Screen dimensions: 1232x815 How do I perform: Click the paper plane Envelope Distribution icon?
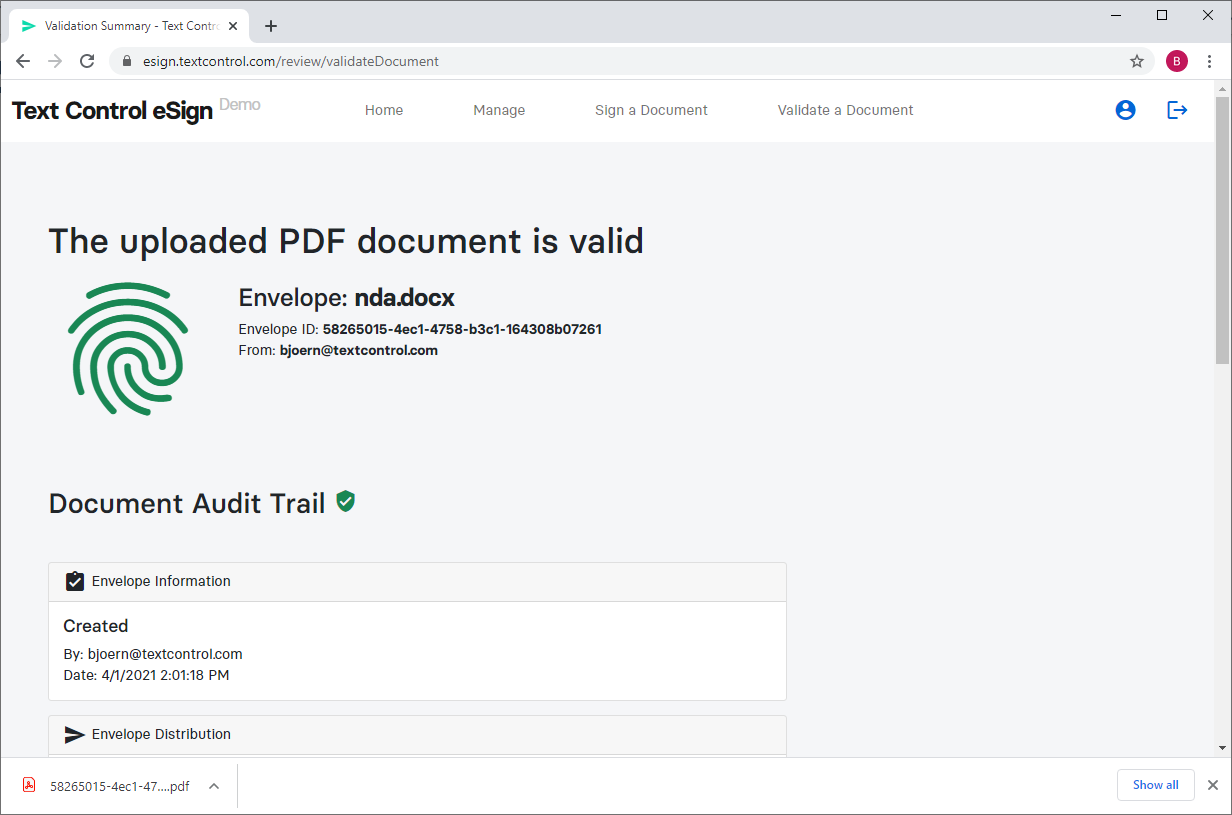74,735
